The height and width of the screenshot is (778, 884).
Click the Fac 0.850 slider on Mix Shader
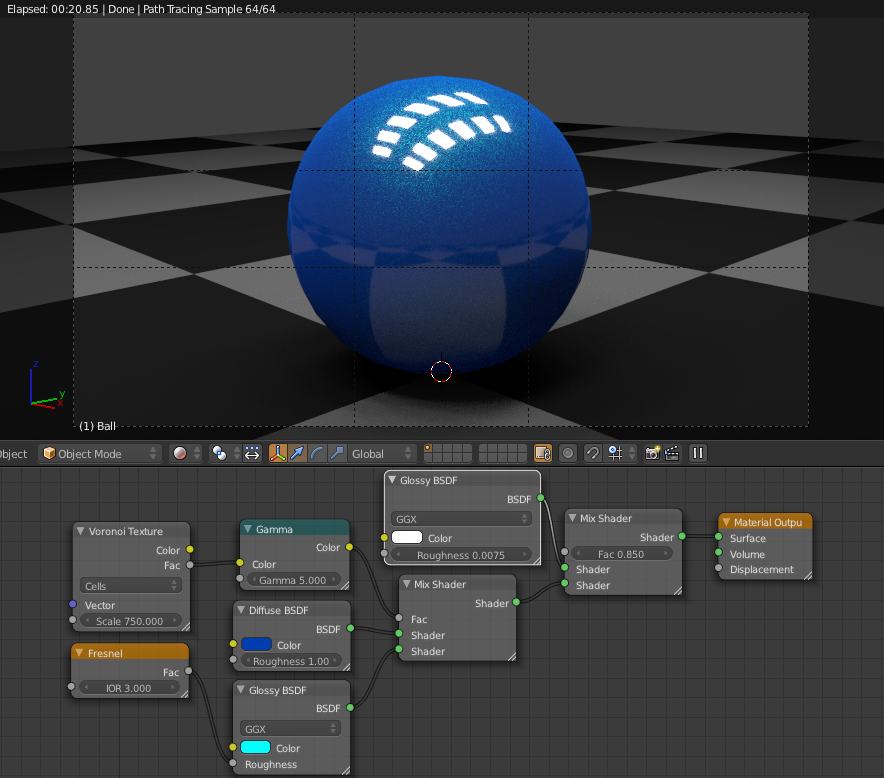[x=621, y=553]
